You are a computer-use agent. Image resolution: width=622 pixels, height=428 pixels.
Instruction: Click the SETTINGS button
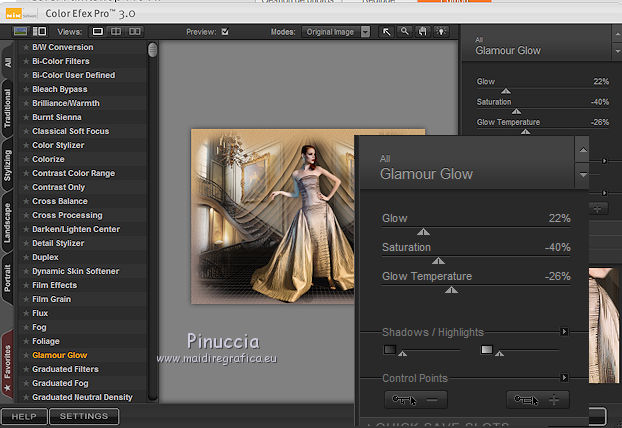pyautogui.click(x=84, y=416)
